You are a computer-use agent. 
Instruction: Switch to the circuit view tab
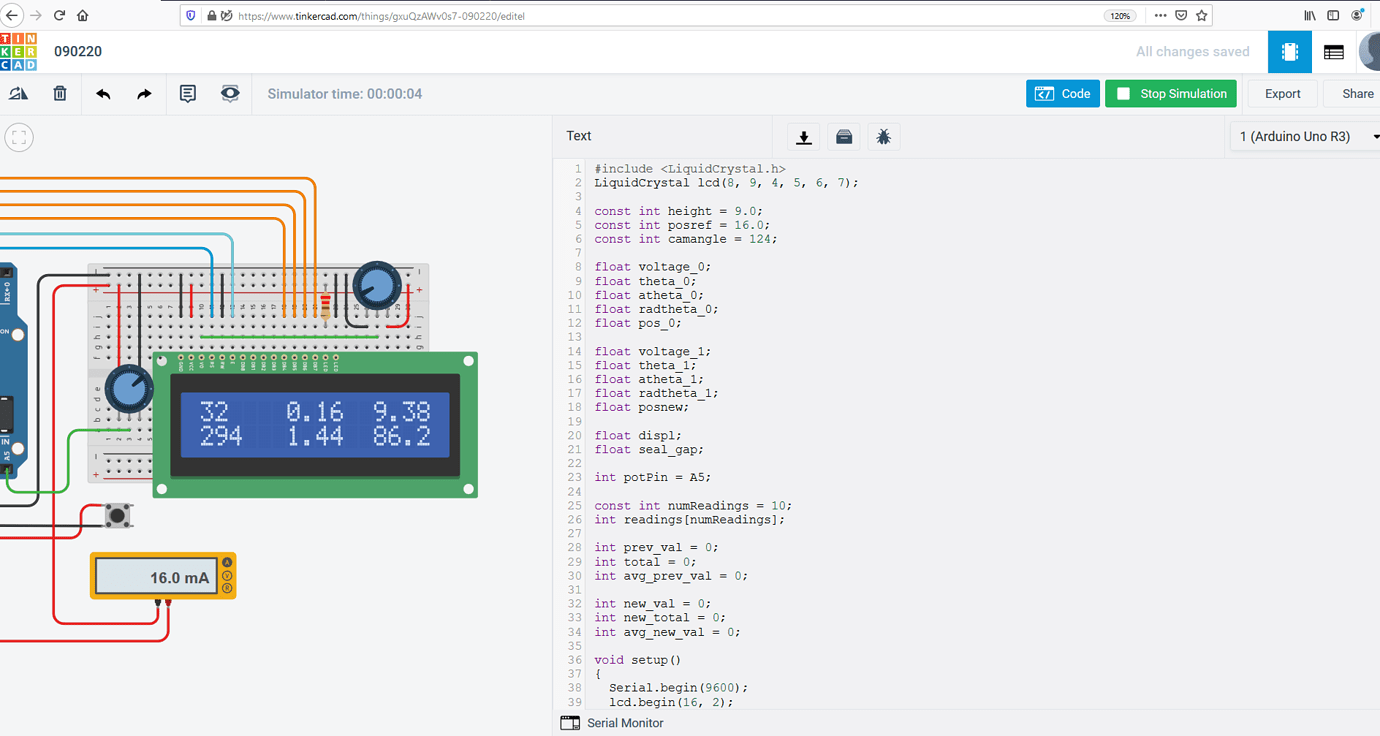coord(1289,51)
